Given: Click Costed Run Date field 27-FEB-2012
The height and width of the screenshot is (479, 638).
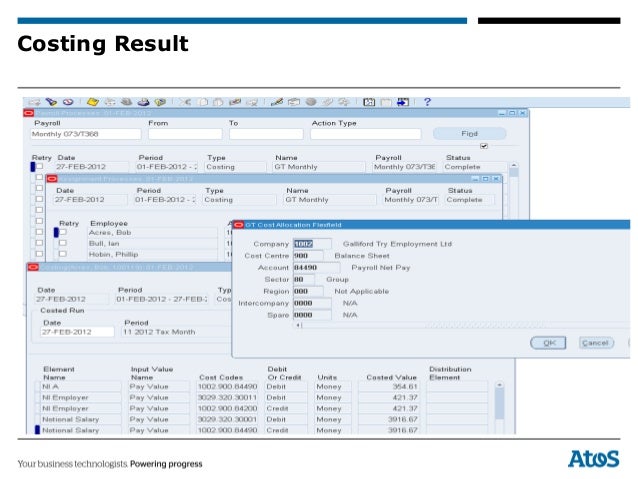Looking at the screenshot, I should [x=77, y=332].
